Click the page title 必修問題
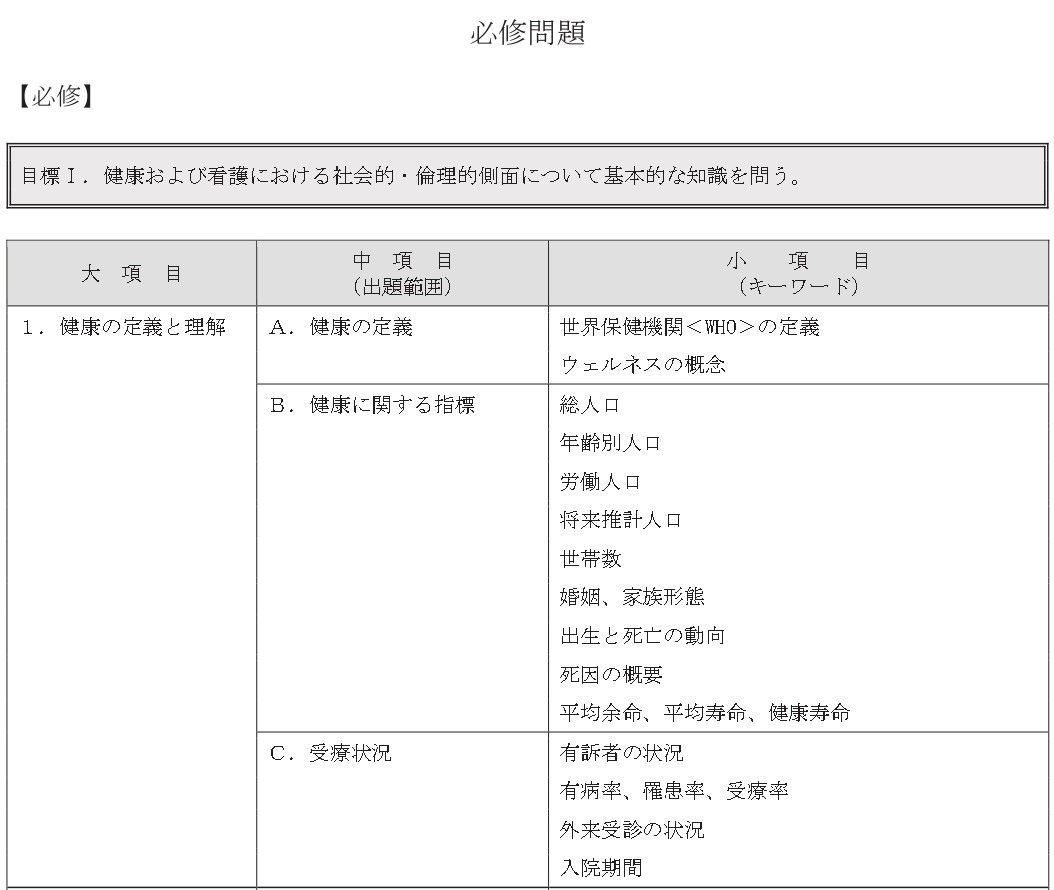Screen dimensions: 1054x890 click(x=528, y=32)
